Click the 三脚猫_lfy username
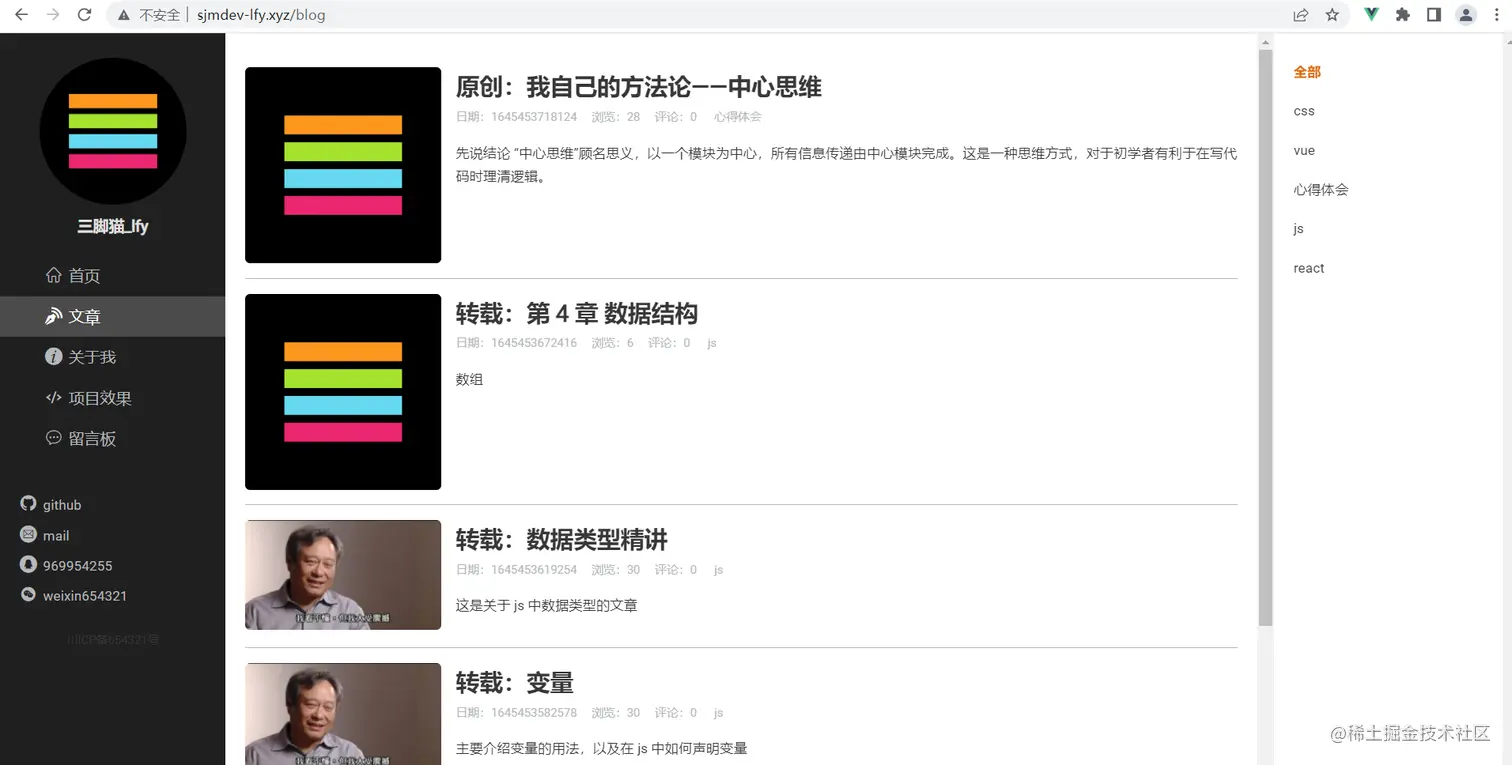 [x=113, y=226]
